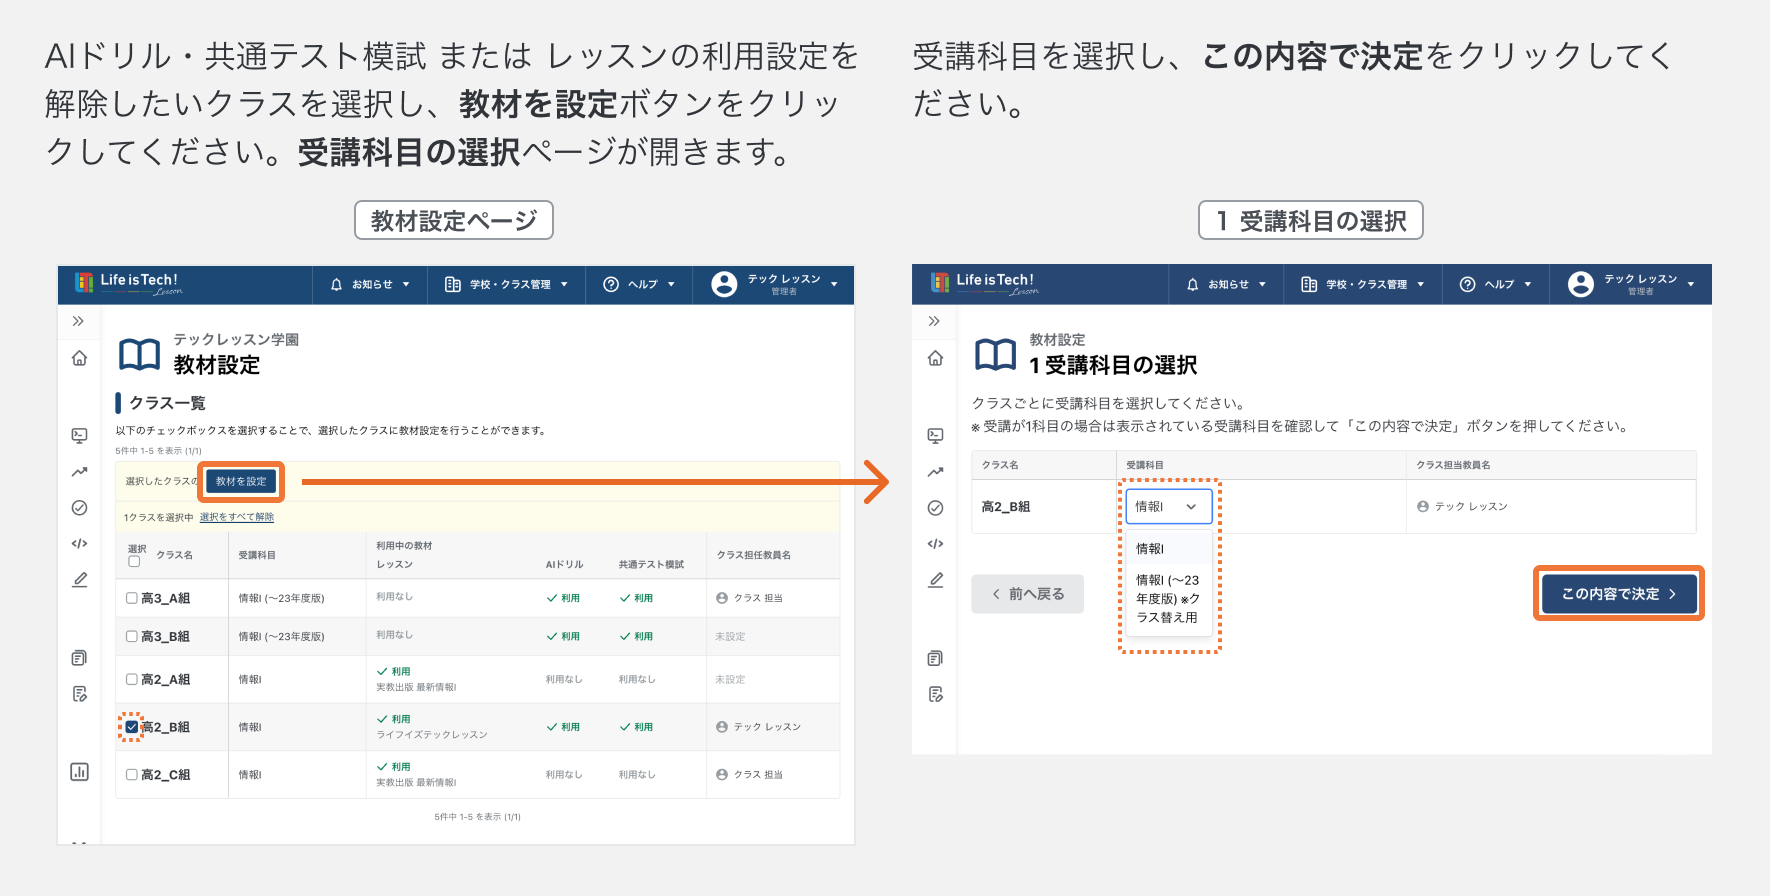Image resolution: width=1770 pixels, height=896 pixels.
Task: Choose 情報I (~23年度版) ※クラス替え用 option
Action: click(1168, 599)
